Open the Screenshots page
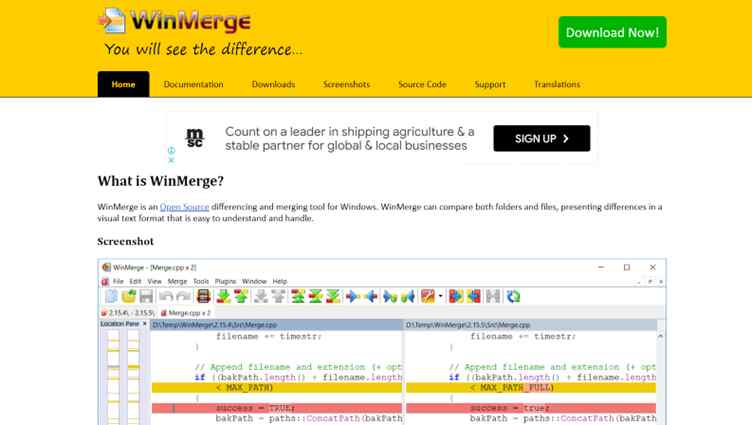 (346, 84)
